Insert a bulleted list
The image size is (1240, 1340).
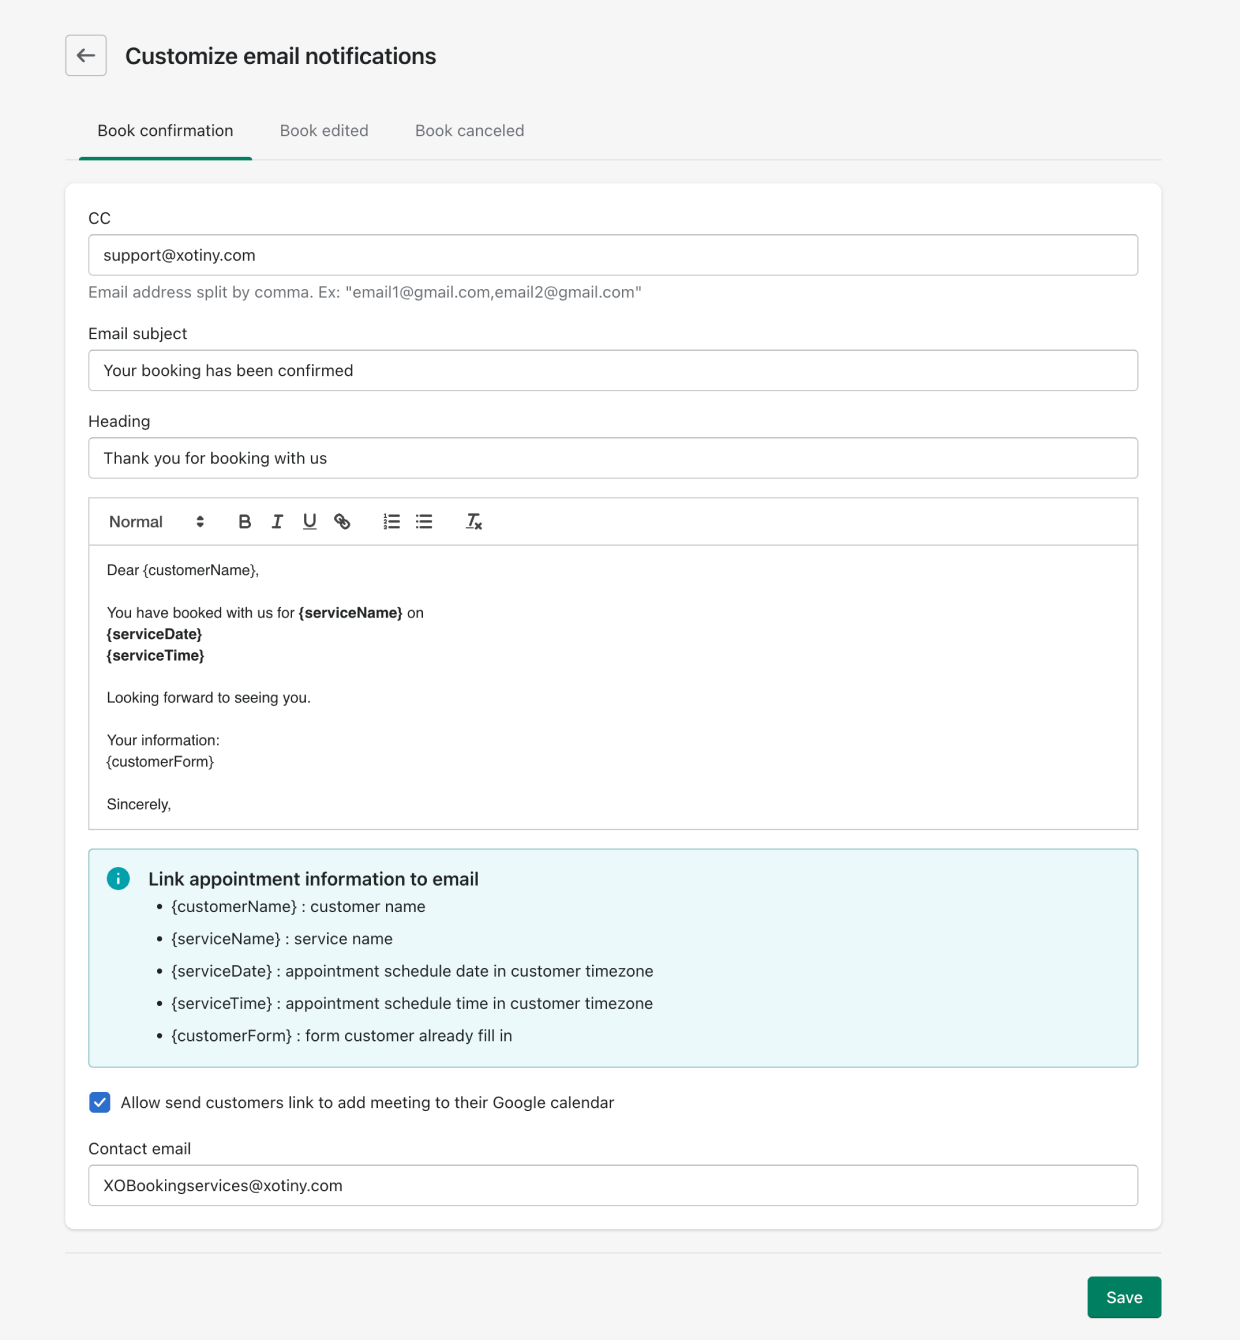coord(424,522)
